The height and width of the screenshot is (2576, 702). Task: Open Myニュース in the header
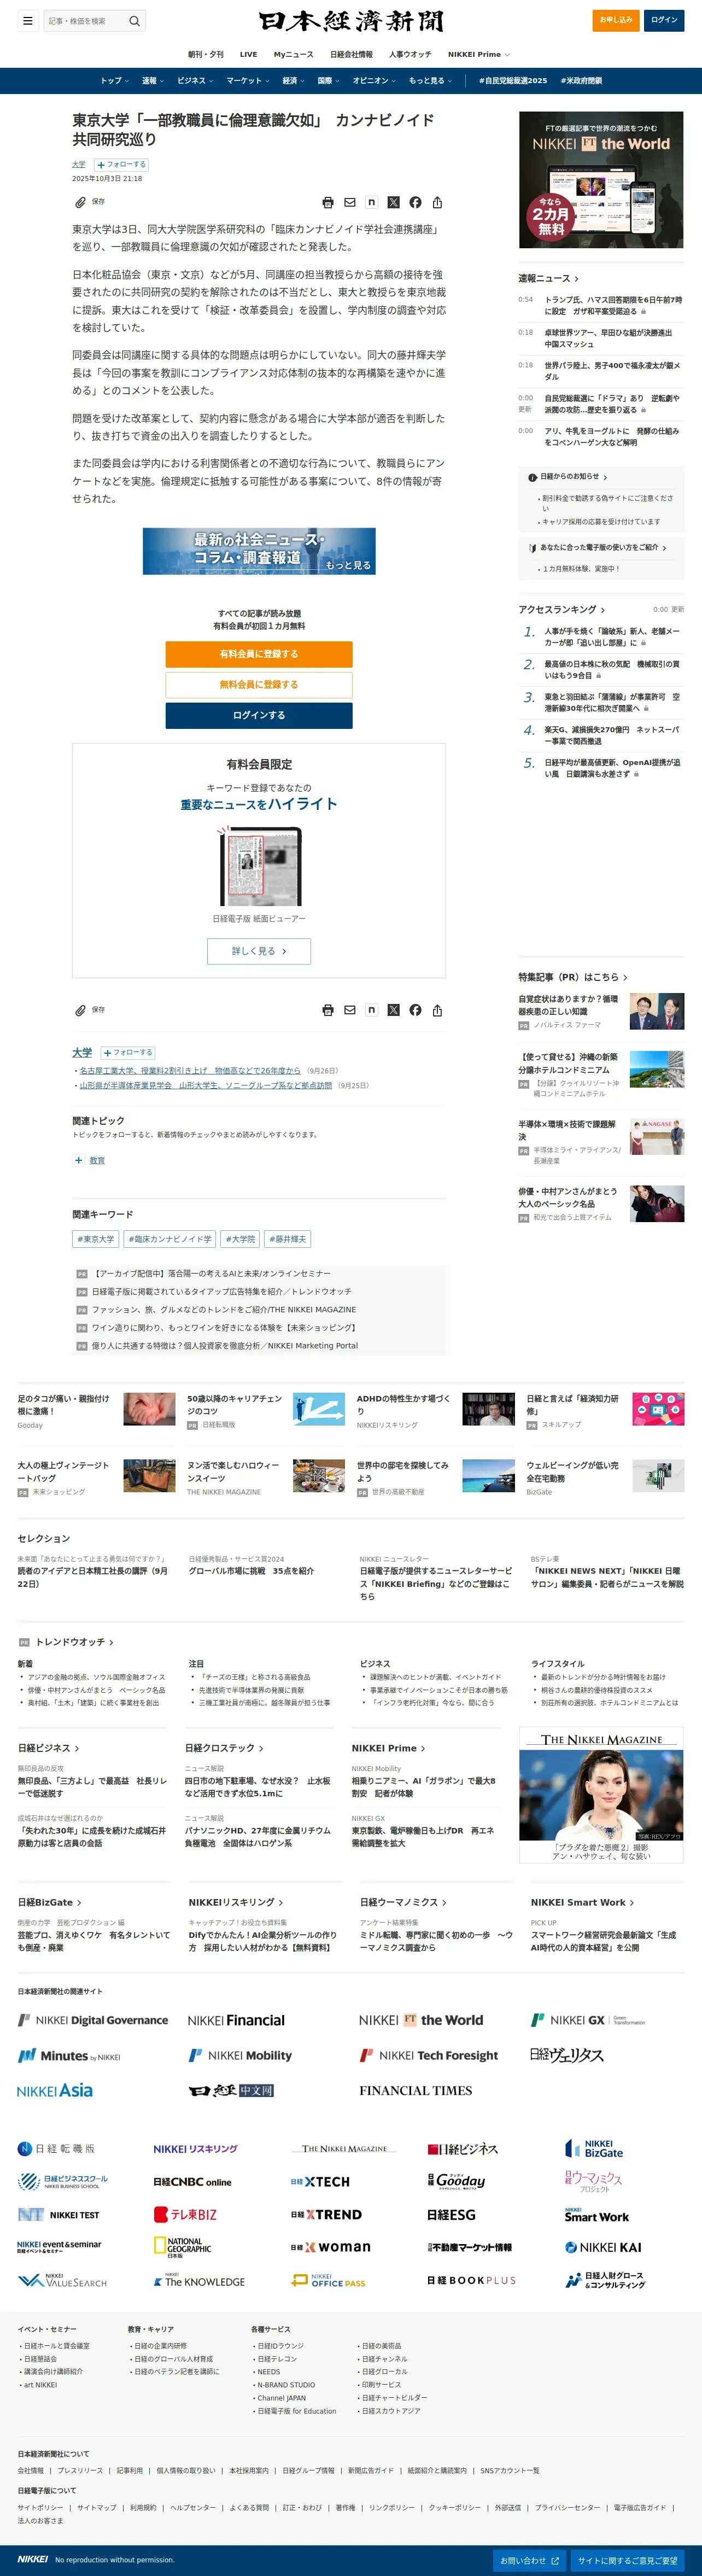[293, 54]
